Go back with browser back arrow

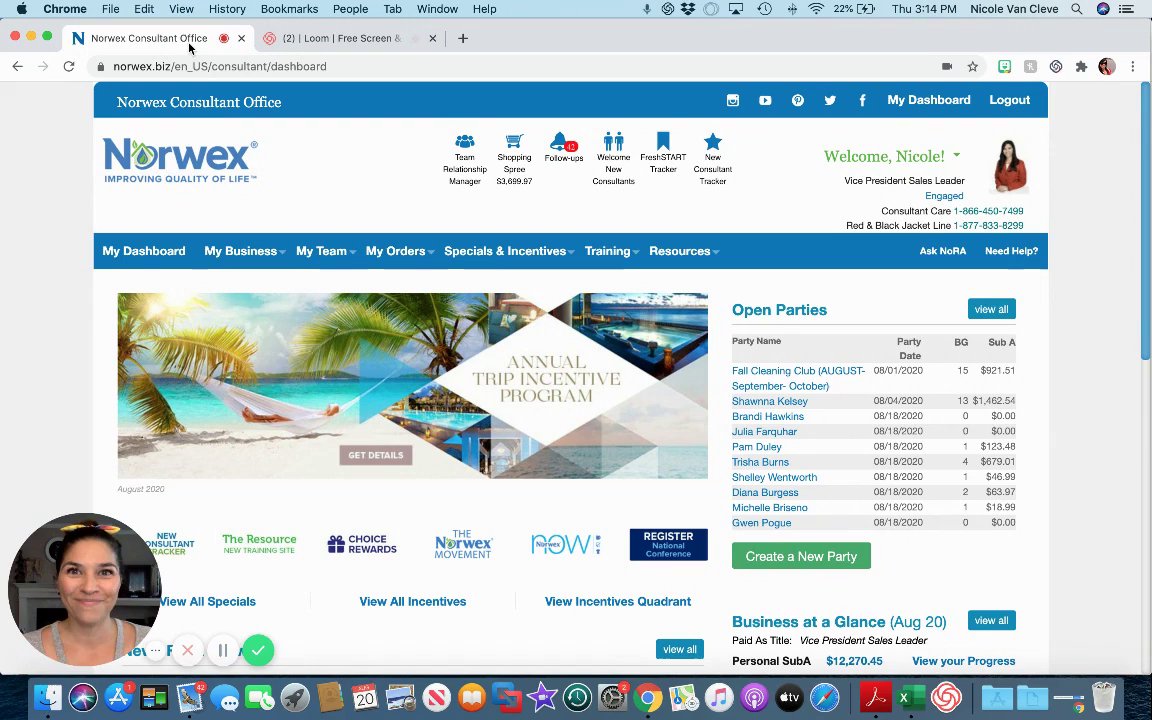point(18,66)
